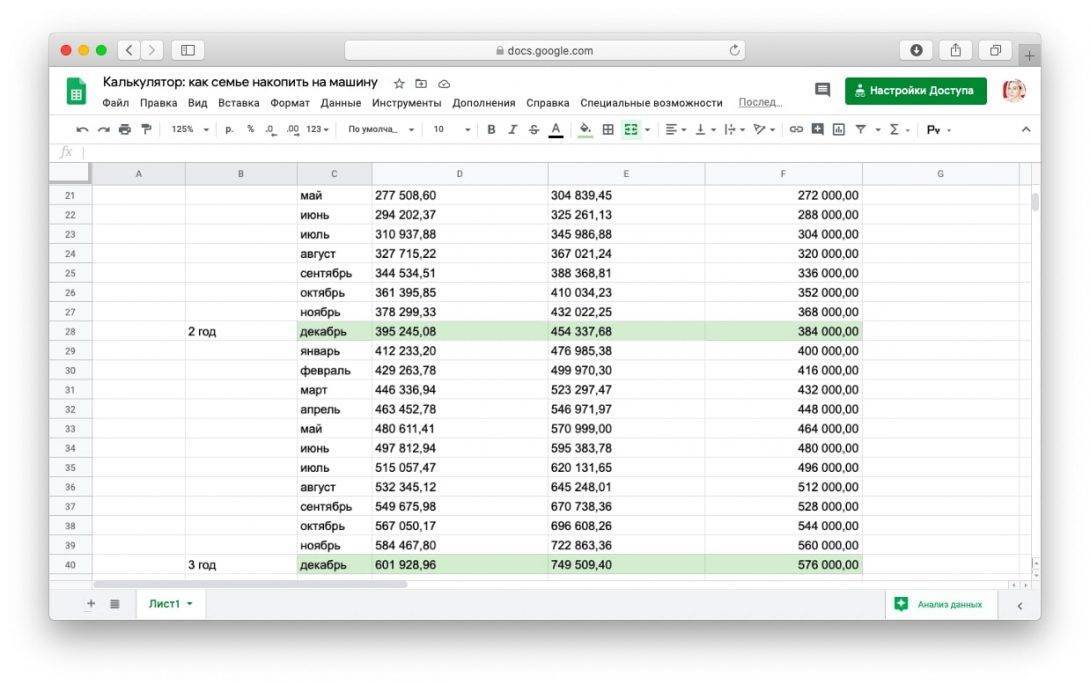Select cell containing 395 245,08
The height and width of the screenshot is (685, 1090).
pos(459,332)
